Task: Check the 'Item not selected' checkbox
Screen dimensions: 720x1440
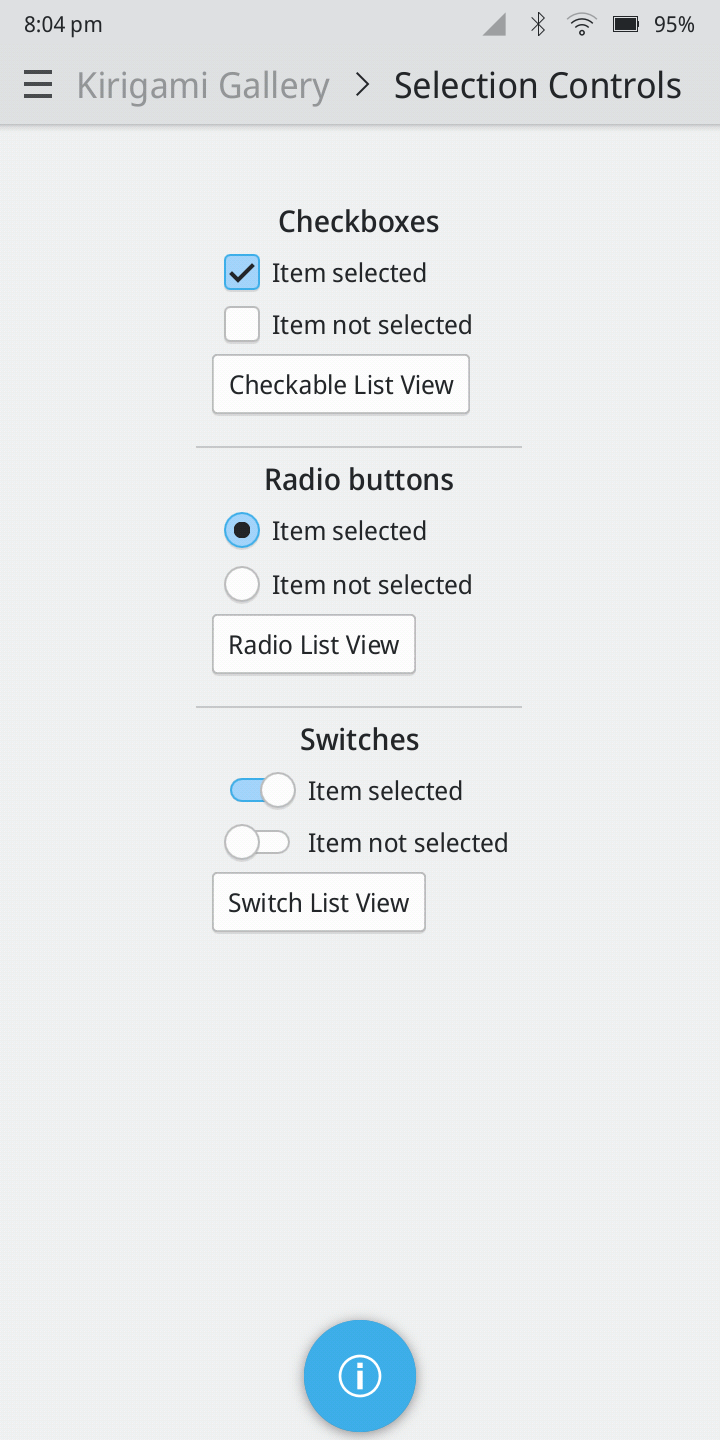Action: coord(242,324)
